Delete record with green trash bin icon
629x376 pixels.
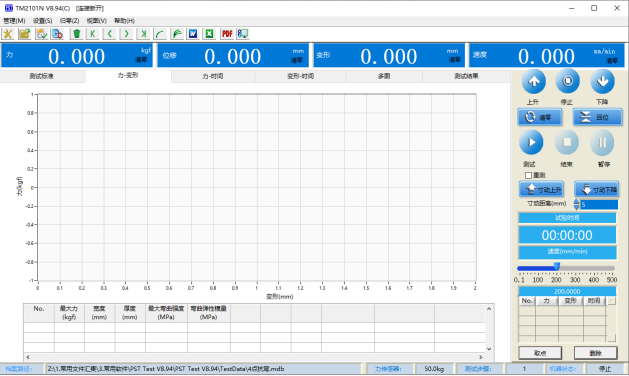76,34
